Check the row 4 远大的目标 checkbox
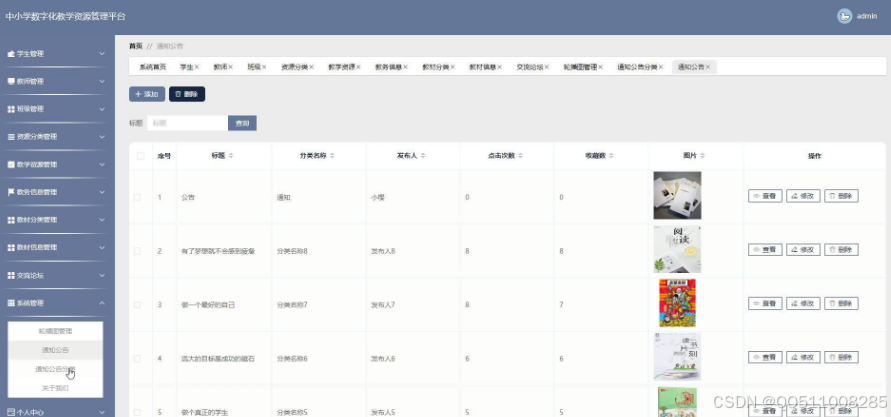Screen dimensions: 891x417 tap(137, 358)
